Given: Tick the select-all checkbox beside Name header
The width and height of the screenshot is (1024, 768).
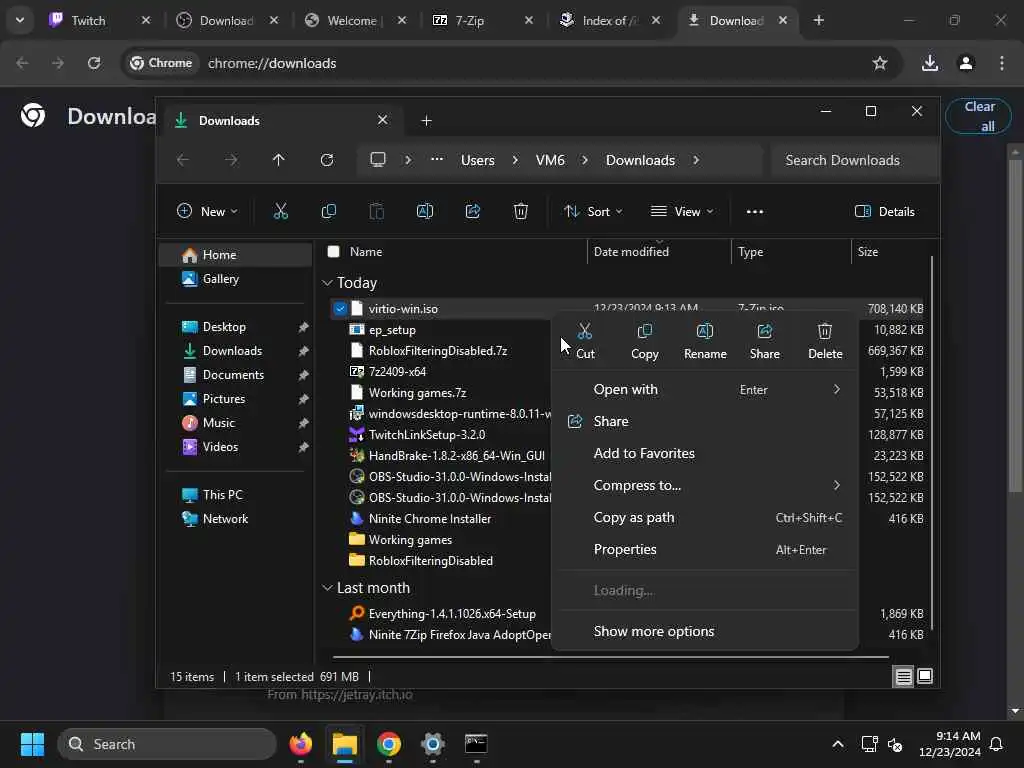Looking at the screenshot, I should click(x=334, y=251).
